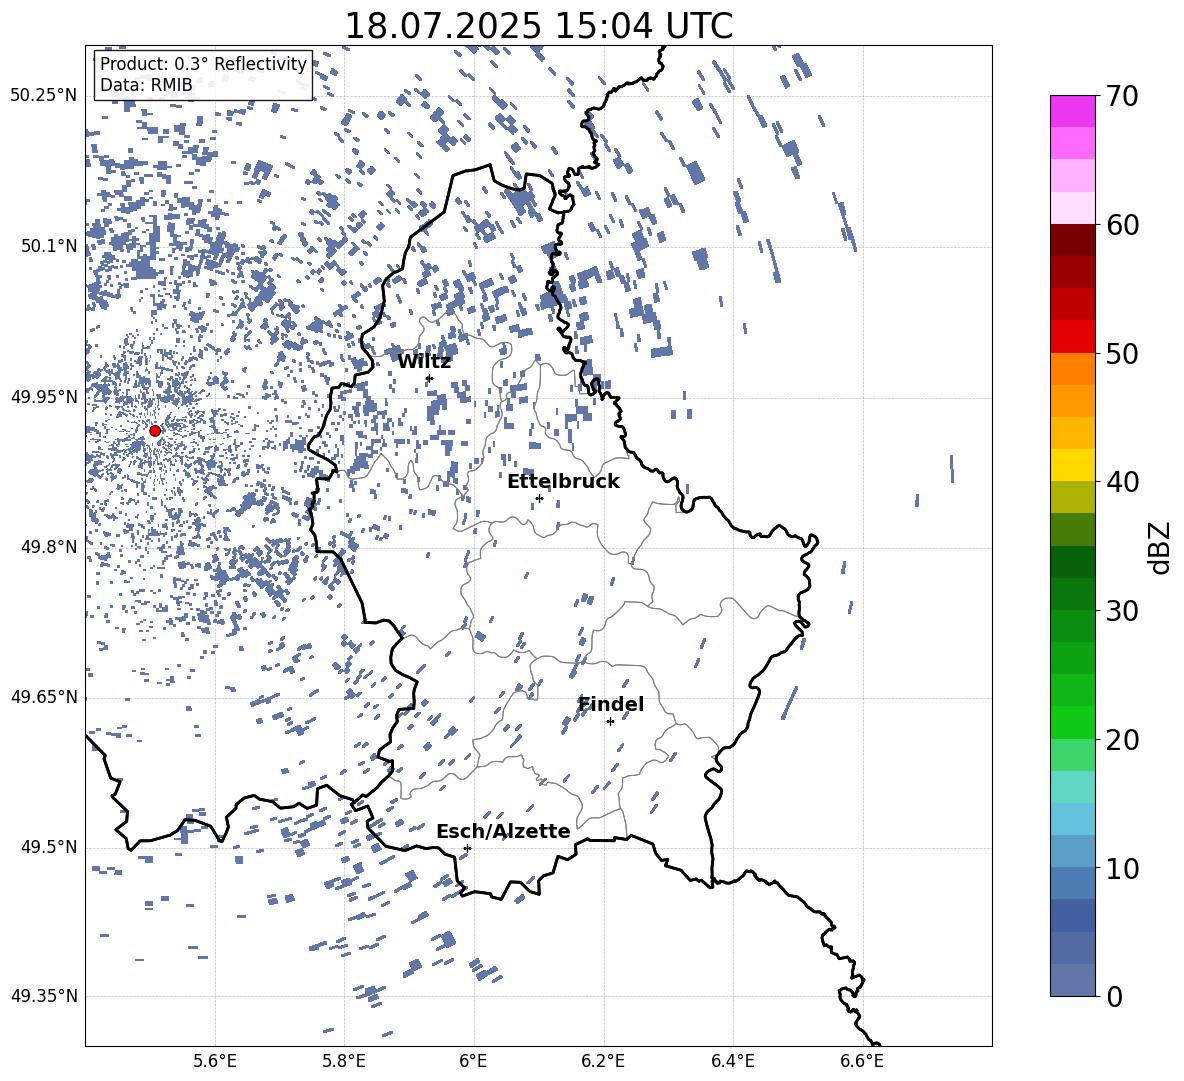
Task: Click the magenta top colorbar segment
Action: tap(1072, 112)
